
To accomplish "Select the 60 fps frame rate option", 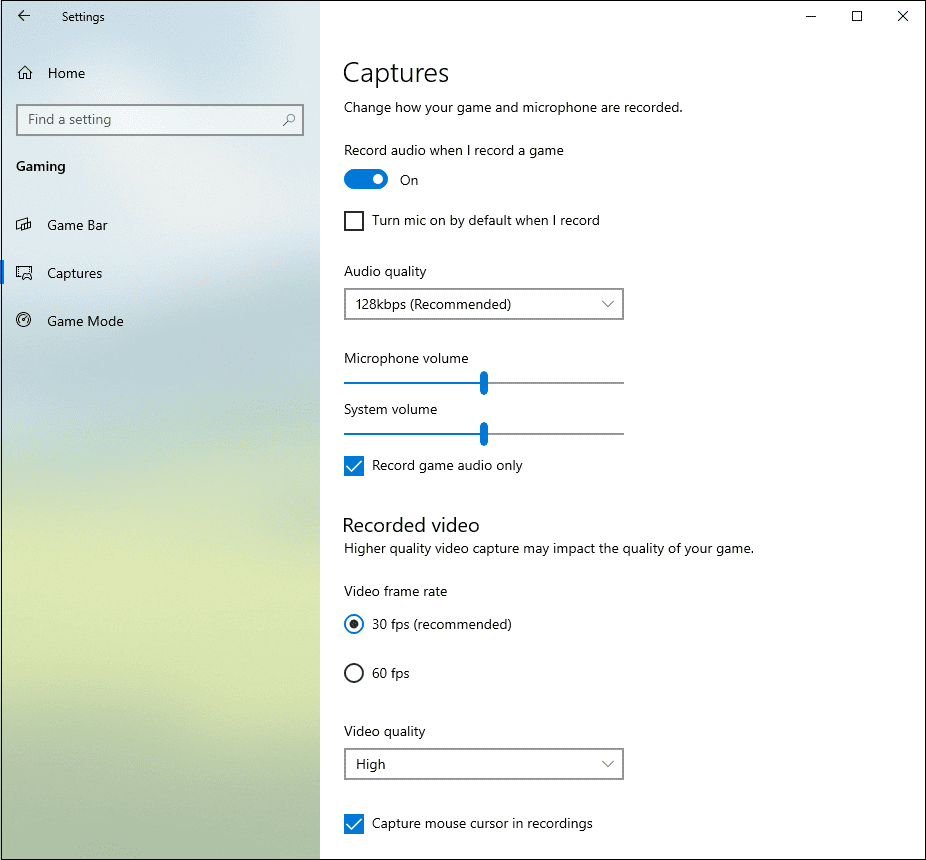I will coord(353,673).
